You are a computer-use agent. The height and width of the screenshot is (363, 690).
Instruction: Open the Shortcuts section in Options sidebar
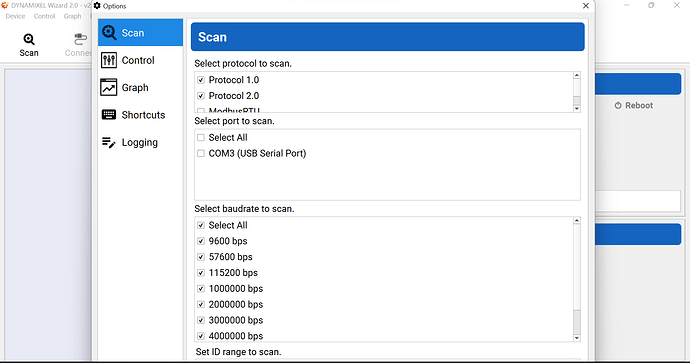[140, 115]
